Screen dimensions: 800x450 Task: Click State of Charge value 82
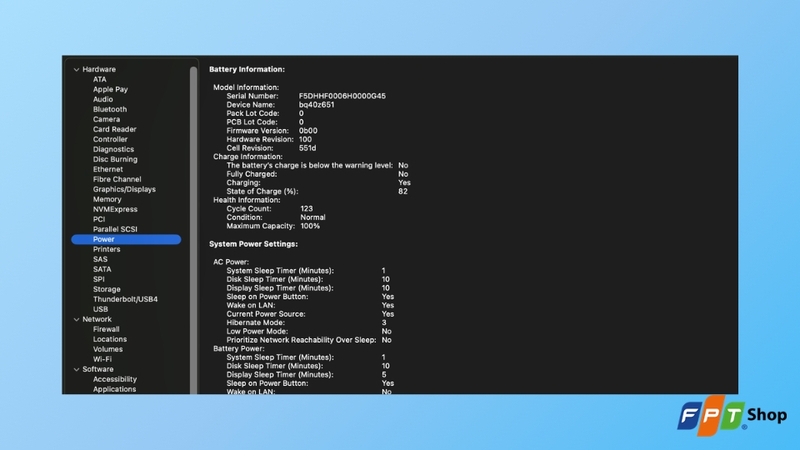403,191
